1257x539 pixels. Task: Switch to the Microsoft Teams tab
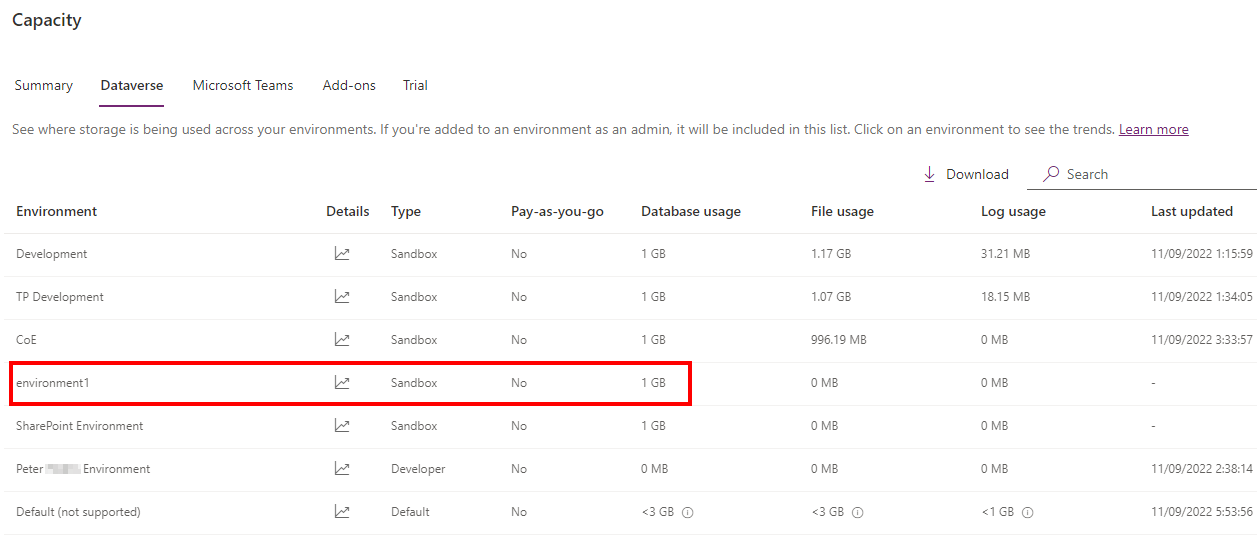click(243, 86)
